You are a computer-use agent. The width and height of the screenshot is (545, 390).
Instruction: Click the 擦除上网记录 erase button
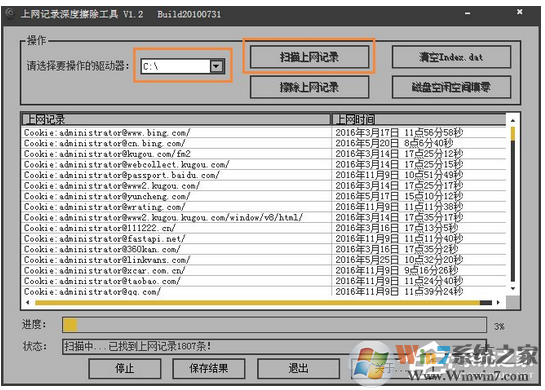pos(309,87)
